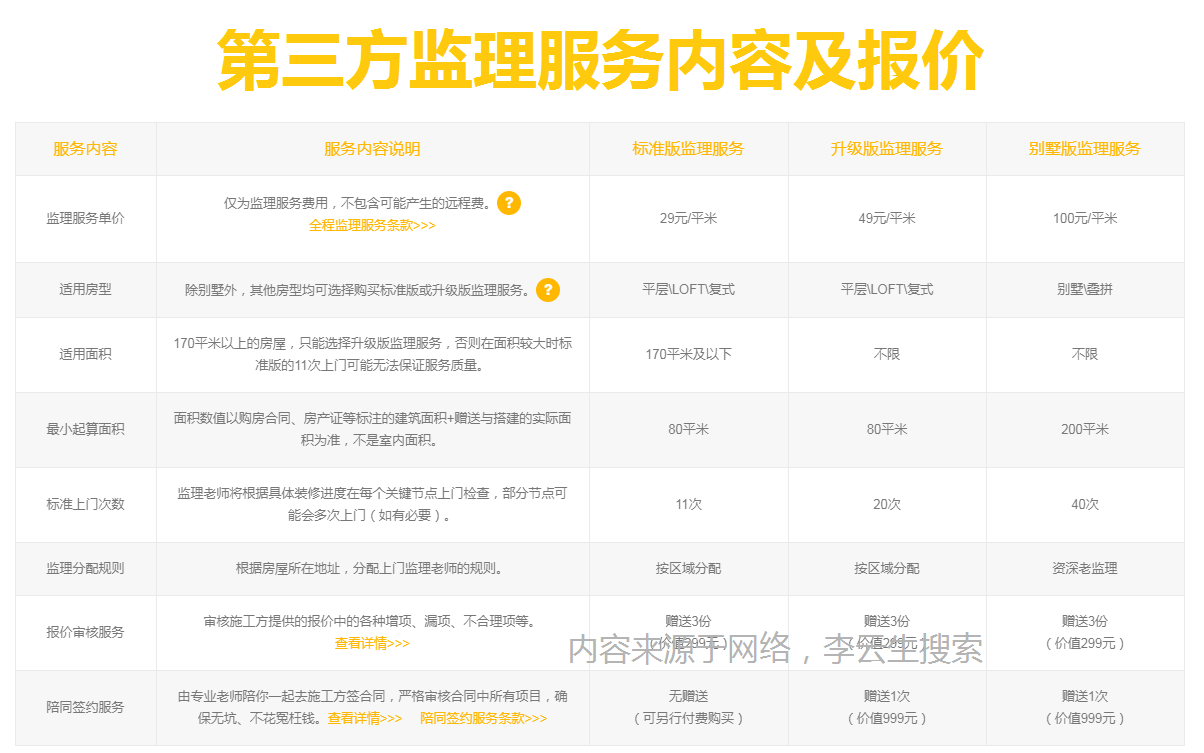Click the help icon in 监理服务单价 row

pos(509,203)
